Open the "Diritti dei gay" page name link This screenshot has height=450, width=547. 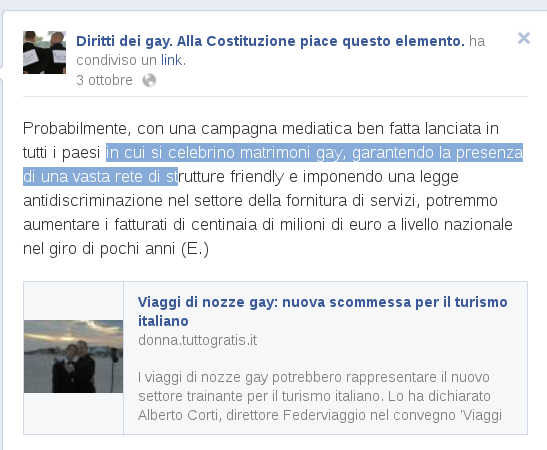[x=270, y=41]
